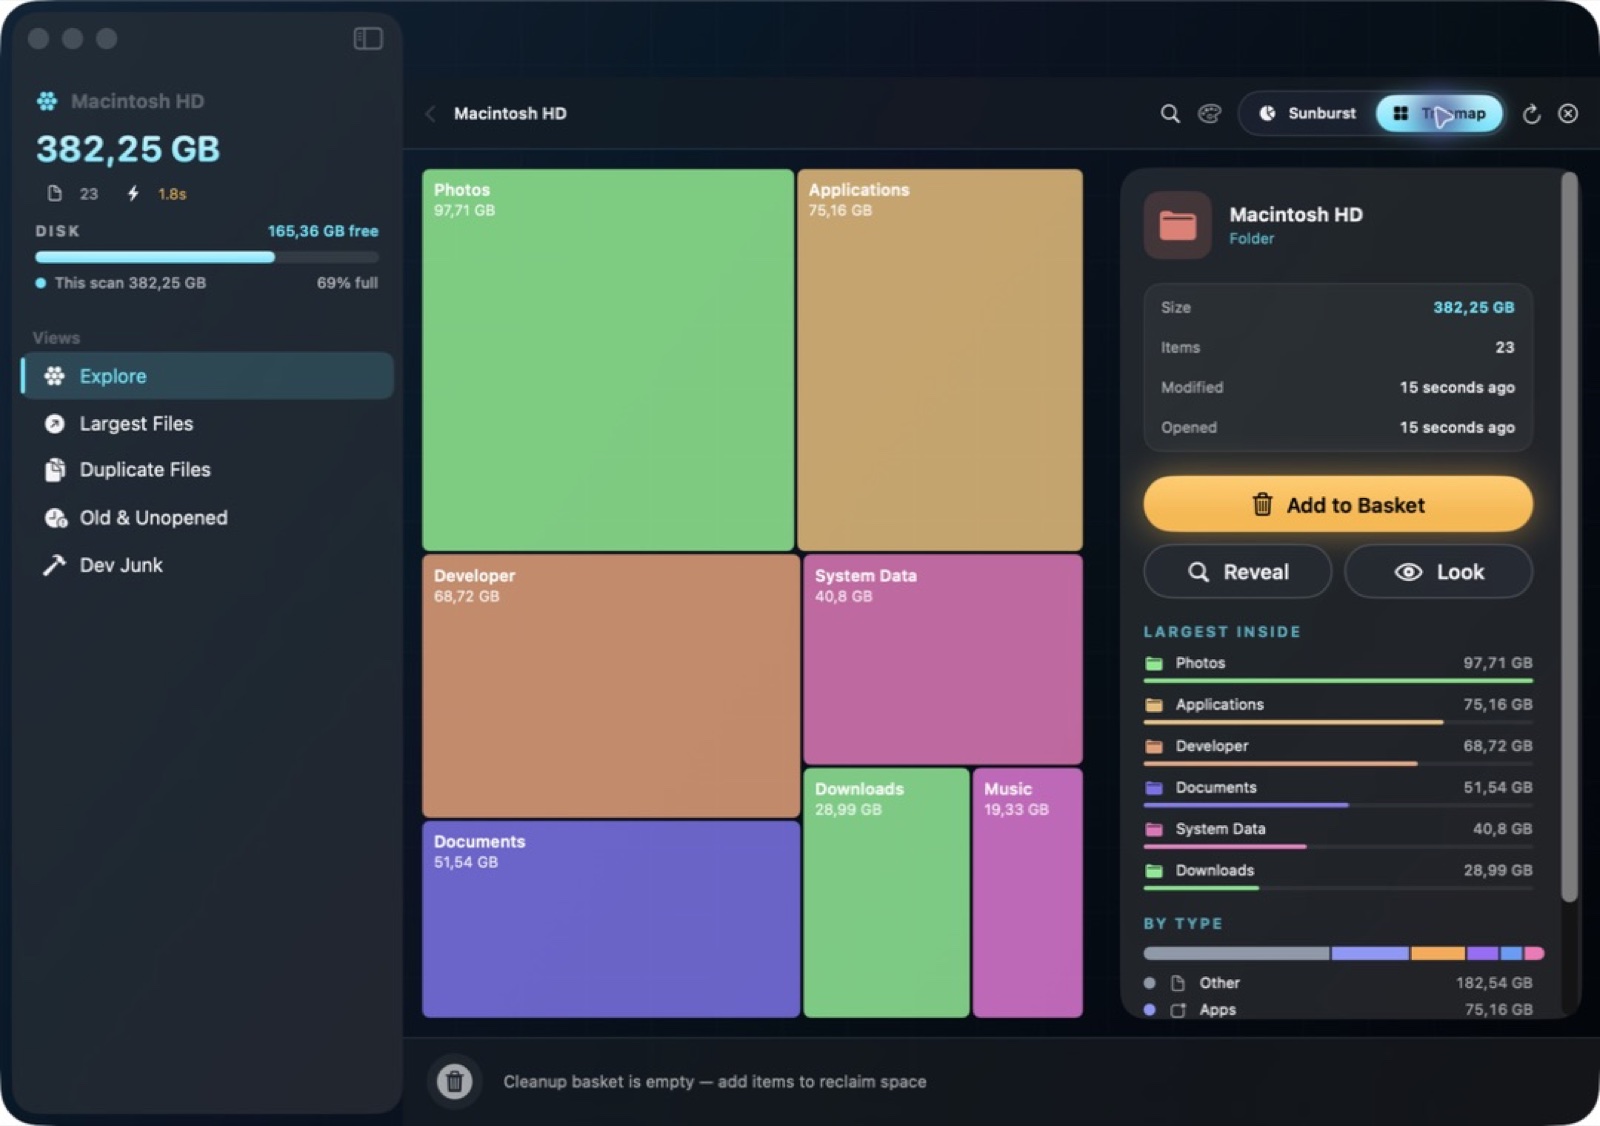Open the Old & Unopened view
This screenshot has width=1600, height=1126.
tap(207, 518)
